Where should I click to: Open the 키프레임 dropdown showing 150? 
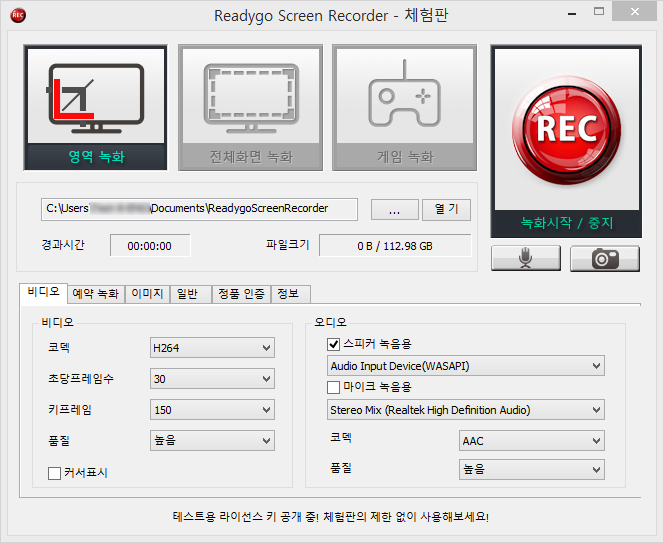[x=212, y=410]
